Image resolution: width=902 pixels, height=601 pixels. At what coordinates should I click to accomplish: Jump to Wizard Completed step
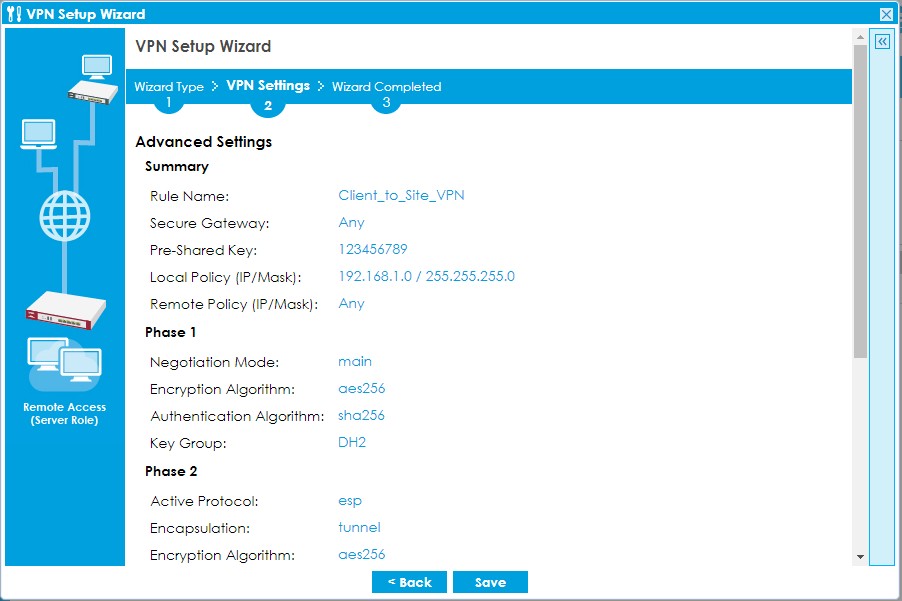tap(386, 87)
